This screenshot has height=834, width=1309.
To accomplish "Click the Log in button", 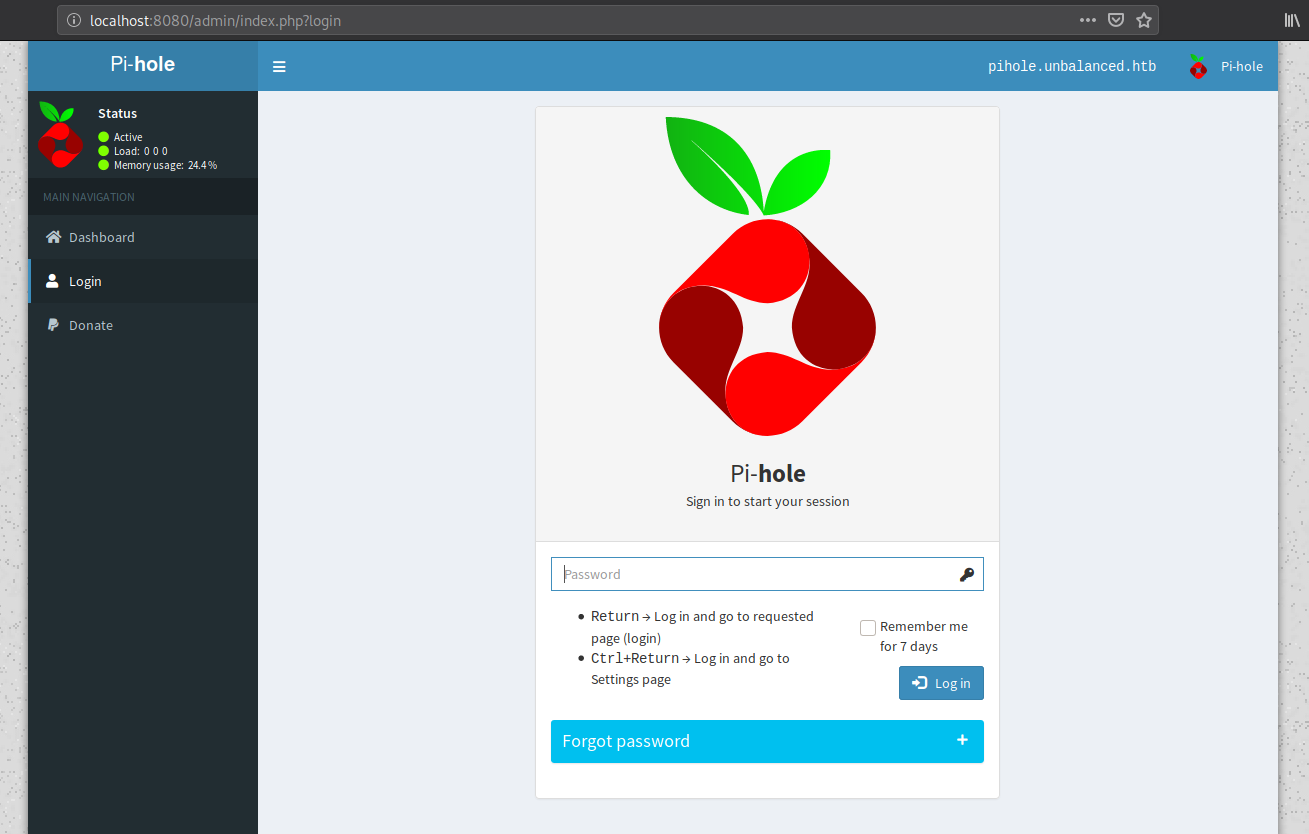I will pos(941,683).
